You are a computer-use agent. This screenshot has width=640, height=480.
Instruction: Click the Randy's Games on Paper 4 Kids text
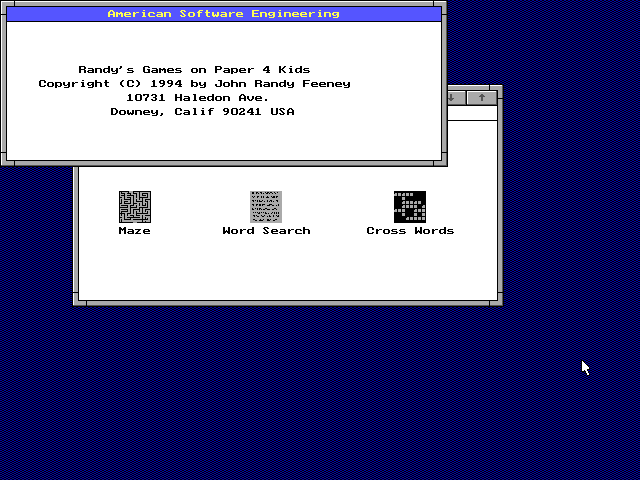(194, 70)
